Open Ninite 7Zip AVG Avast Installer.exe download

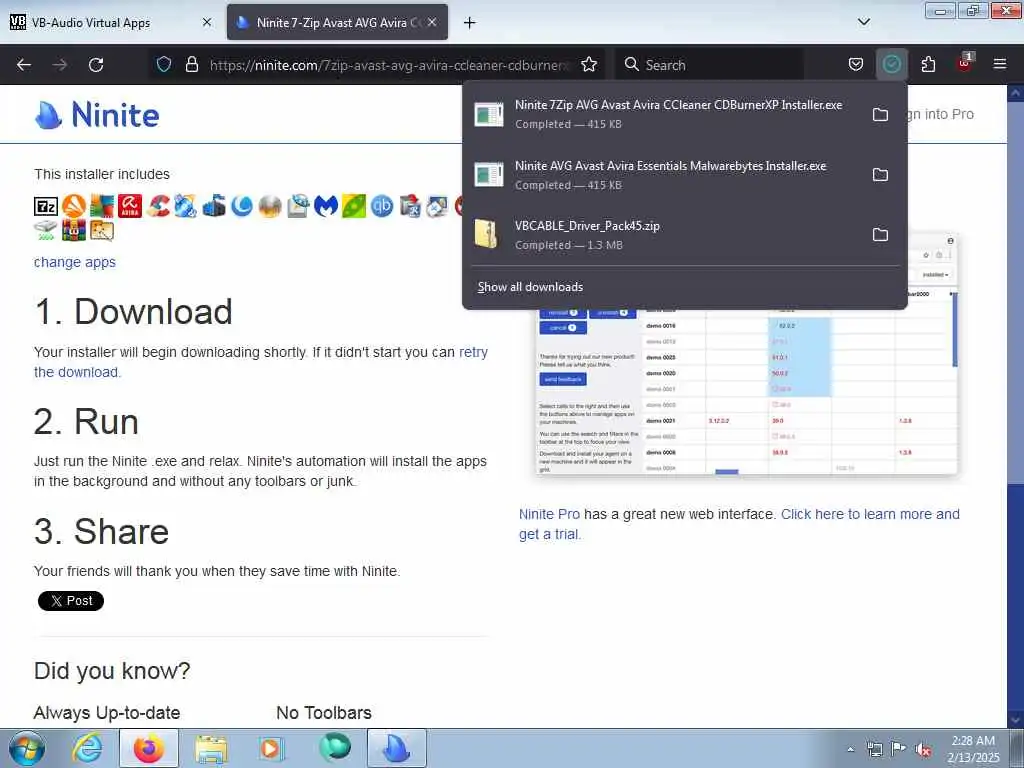(665, 114)
